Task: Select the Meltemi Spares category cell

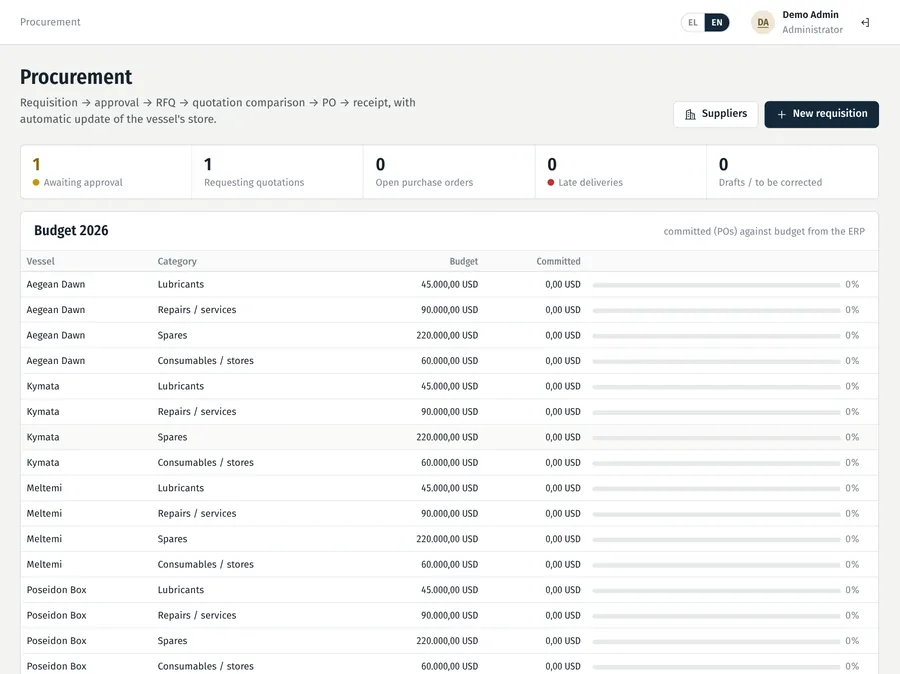Action: 172,539
